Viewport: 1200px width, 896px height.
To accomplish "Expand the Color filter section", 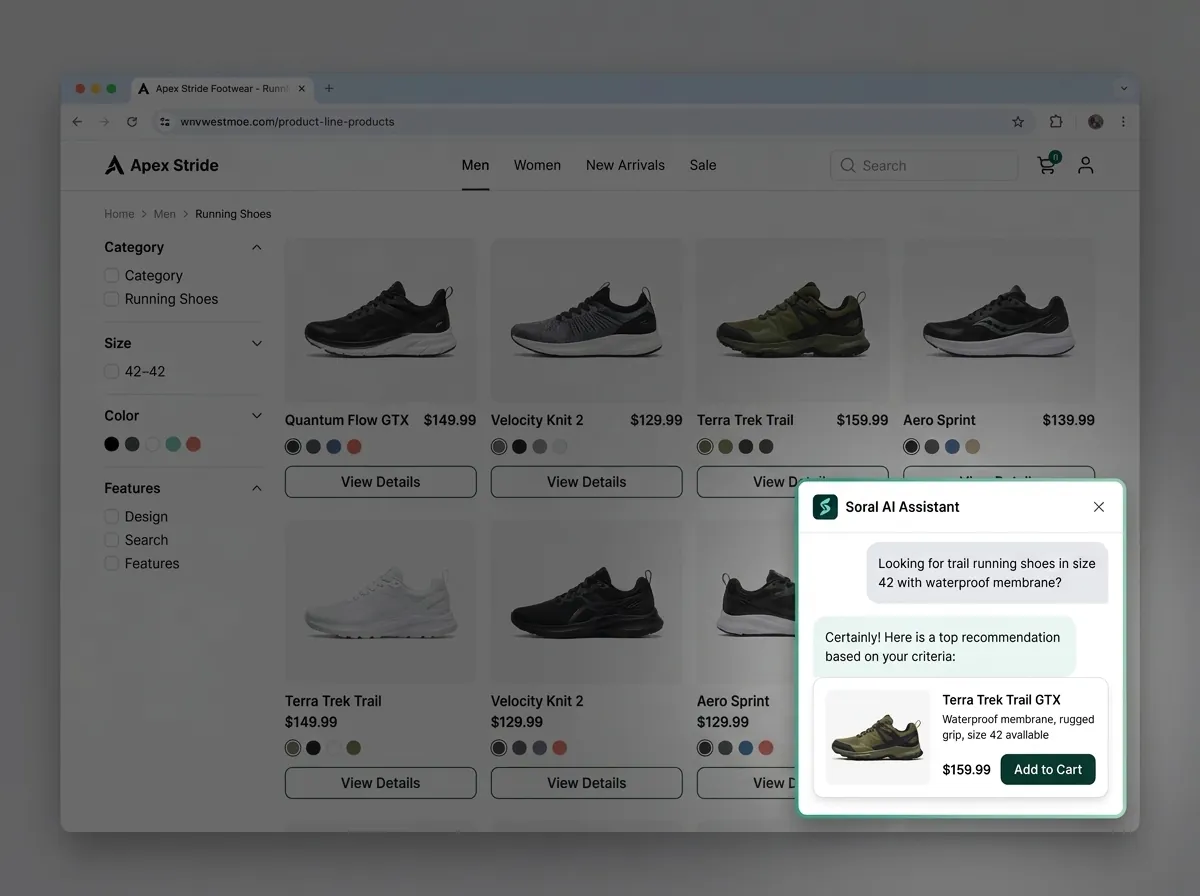I will [257, 416].
